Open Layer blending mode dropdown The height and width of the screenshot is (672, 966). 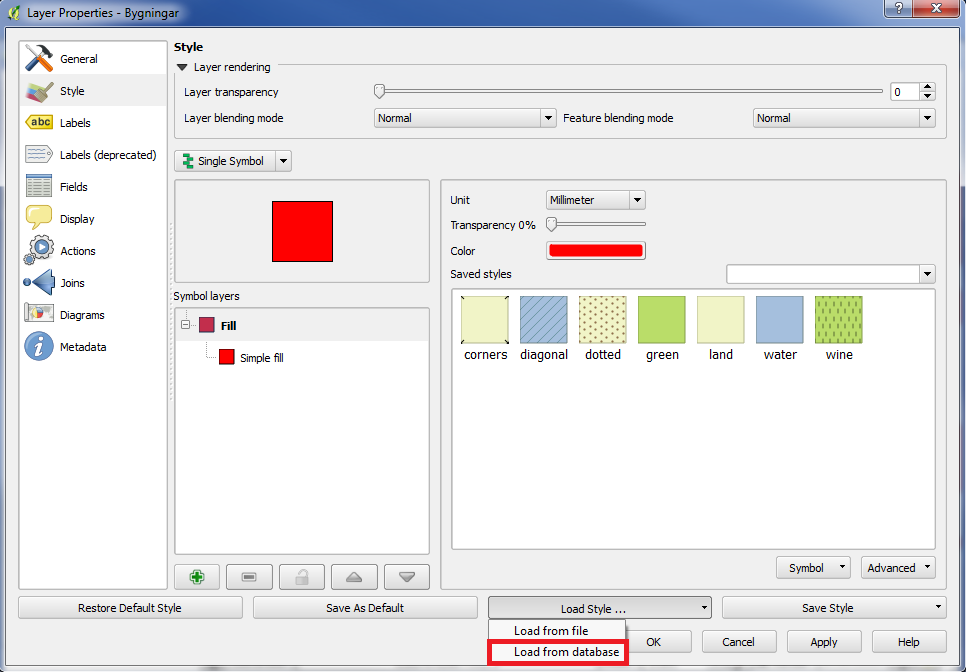pos(465,118)
